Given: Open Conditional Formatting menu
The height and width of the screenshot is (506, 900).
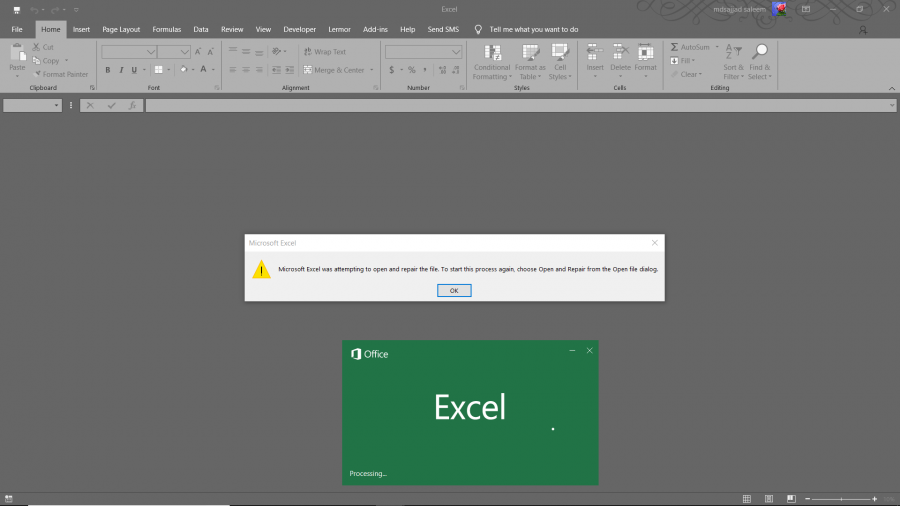Looking at the screenshot, I should [x=492, y=62].
